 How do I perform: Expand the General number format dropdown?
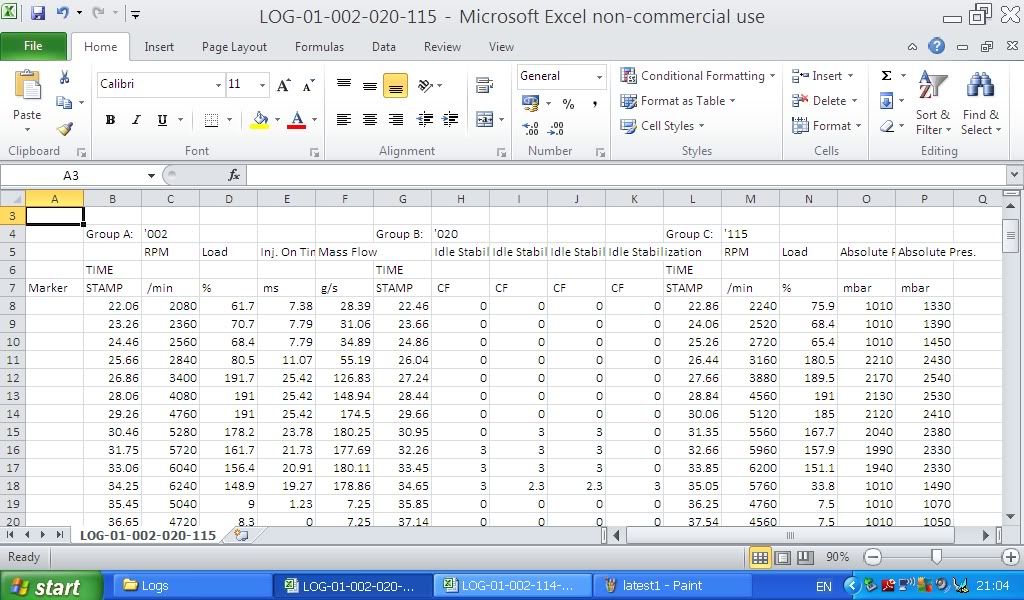click(599, 77)
